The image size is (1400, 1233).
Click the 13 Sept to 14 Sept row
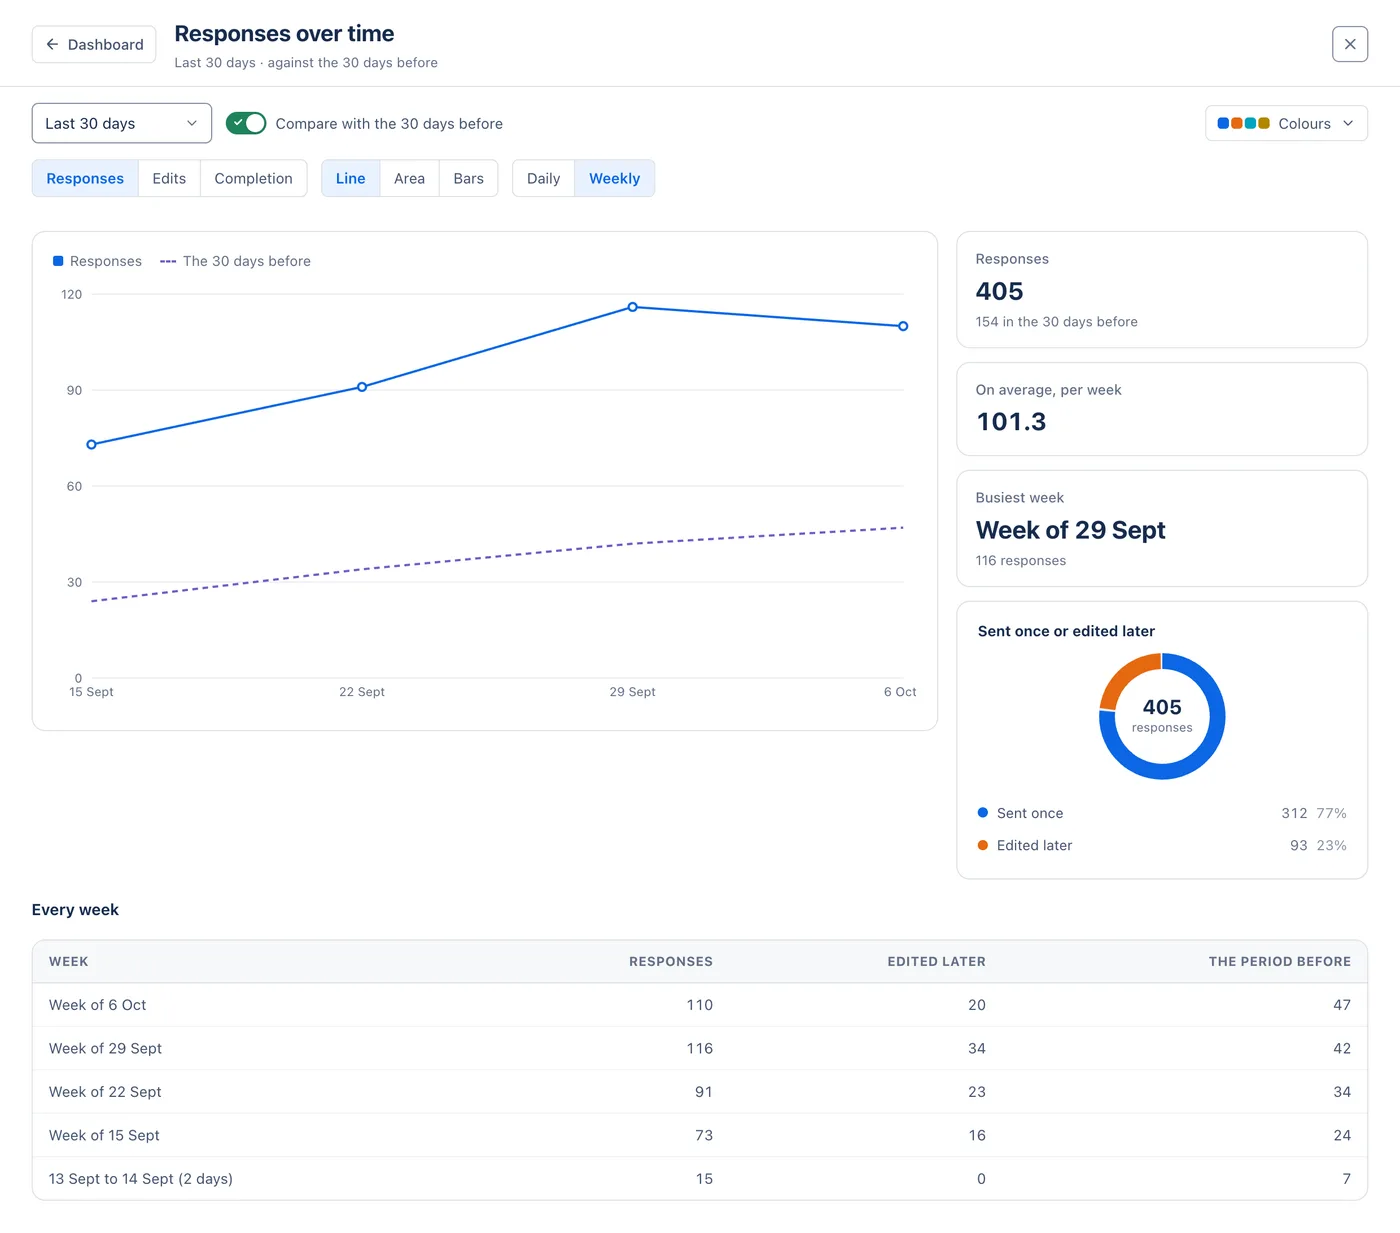click(x=700, y=1179)
